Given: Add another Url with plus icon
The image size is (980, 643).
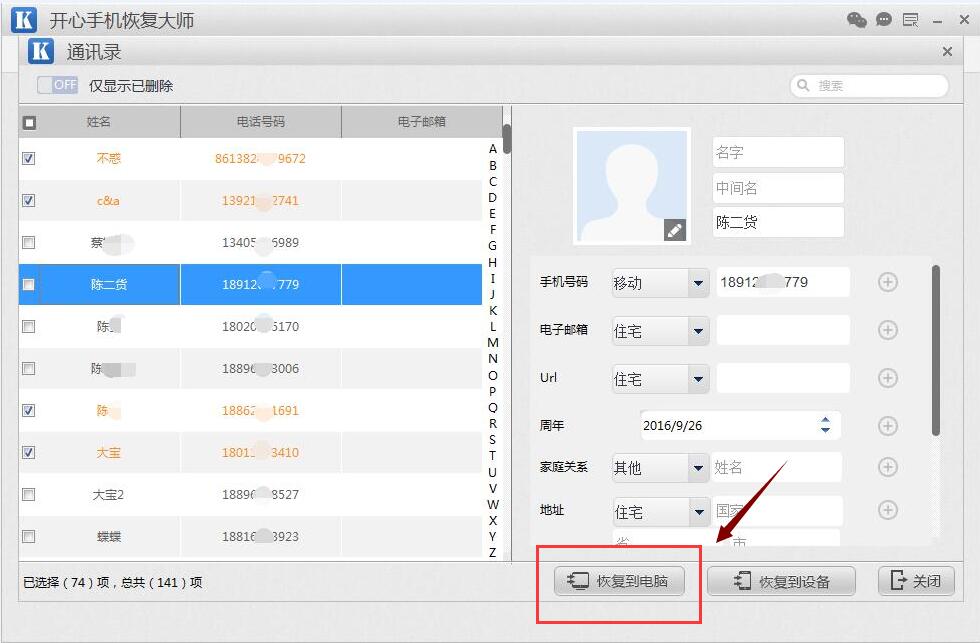Looking at the screenshot, I should pyautogui.click(x=888, y=378).
